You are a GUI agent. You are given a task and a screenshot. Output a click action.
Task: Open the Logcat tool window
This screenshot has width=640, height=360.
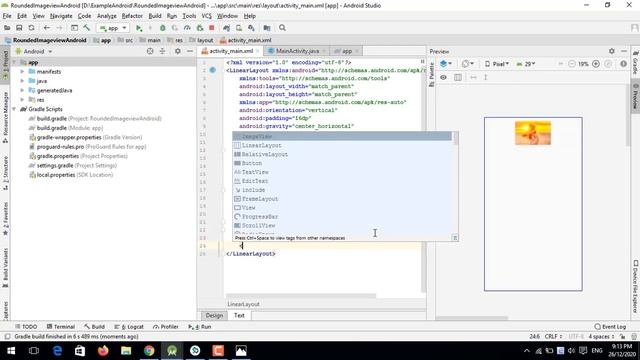pos(129,327)
